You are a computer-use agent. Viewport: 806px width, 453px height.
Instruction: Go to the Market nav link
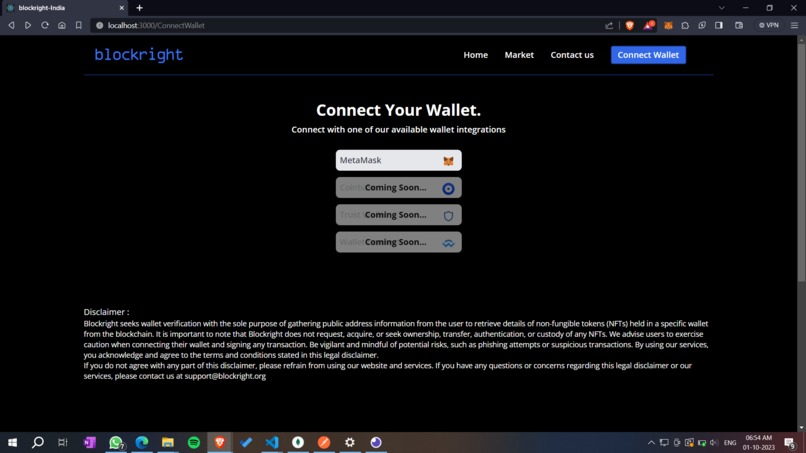519,55
